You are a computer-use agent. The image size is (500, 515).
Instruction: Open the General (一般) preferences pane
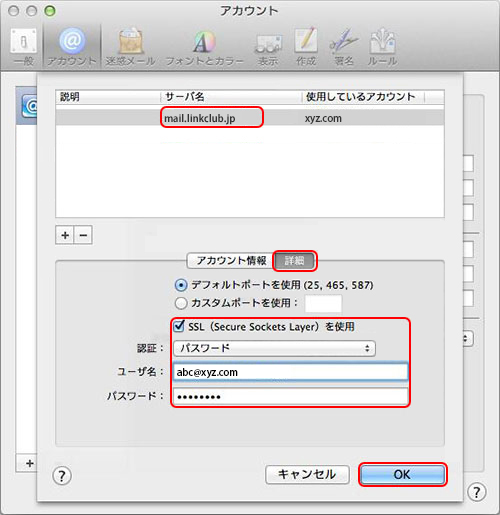tap(24, 47)
